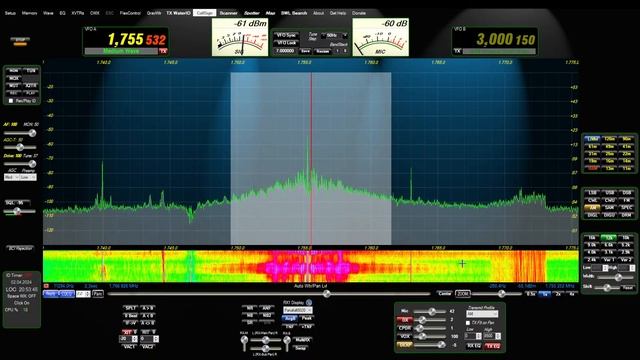The width and height of the screenshot is (640, 360).
Task: Open the EQ menu item
Action: 62,13
